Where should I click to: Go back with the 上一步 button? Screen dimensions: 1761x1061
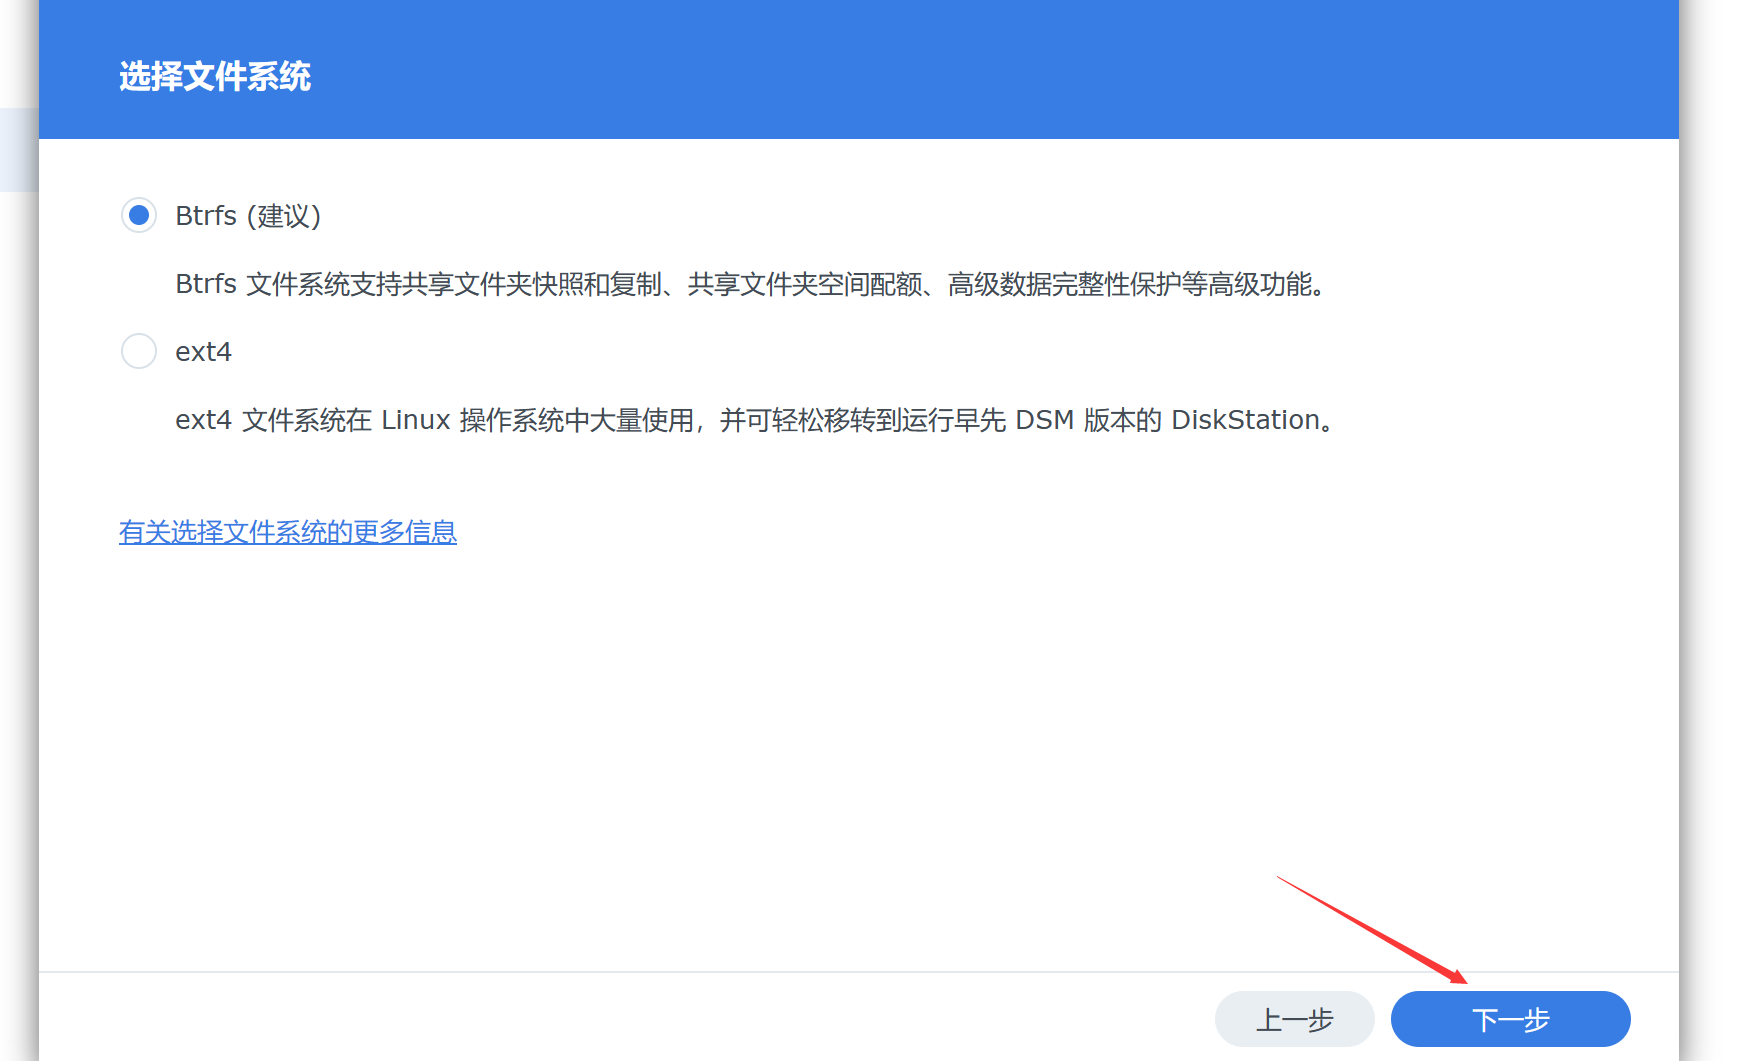click(1294, 1019)
